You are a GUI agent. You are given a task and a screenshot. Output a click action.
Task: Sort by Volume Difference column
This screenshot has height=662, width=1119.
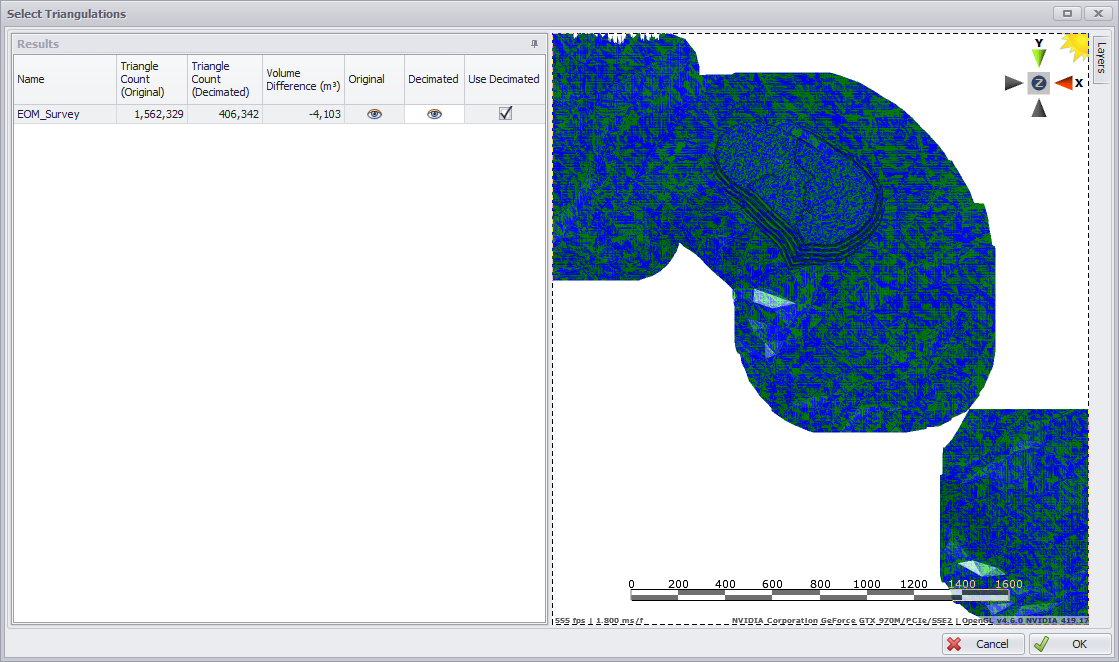coord(303,79)
